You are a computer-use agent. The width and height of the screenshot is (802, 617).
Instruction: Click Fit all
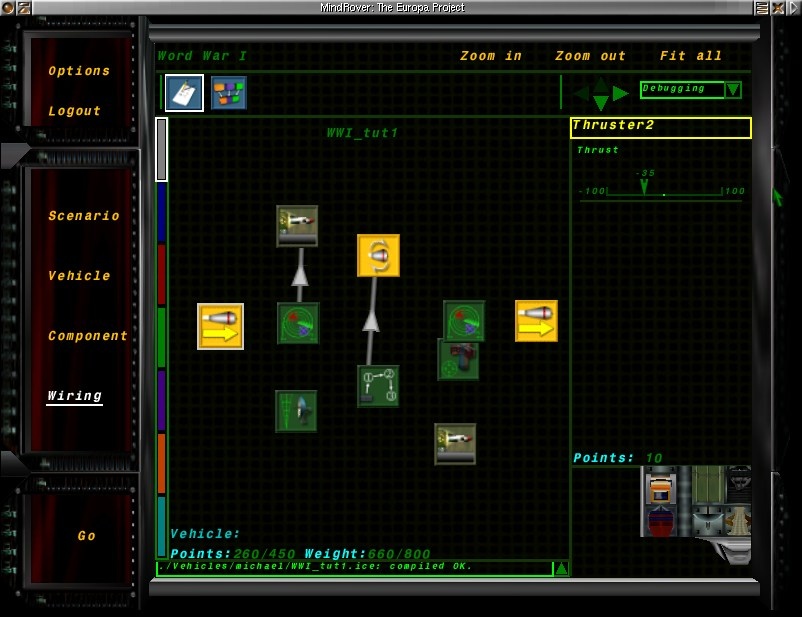690,56
